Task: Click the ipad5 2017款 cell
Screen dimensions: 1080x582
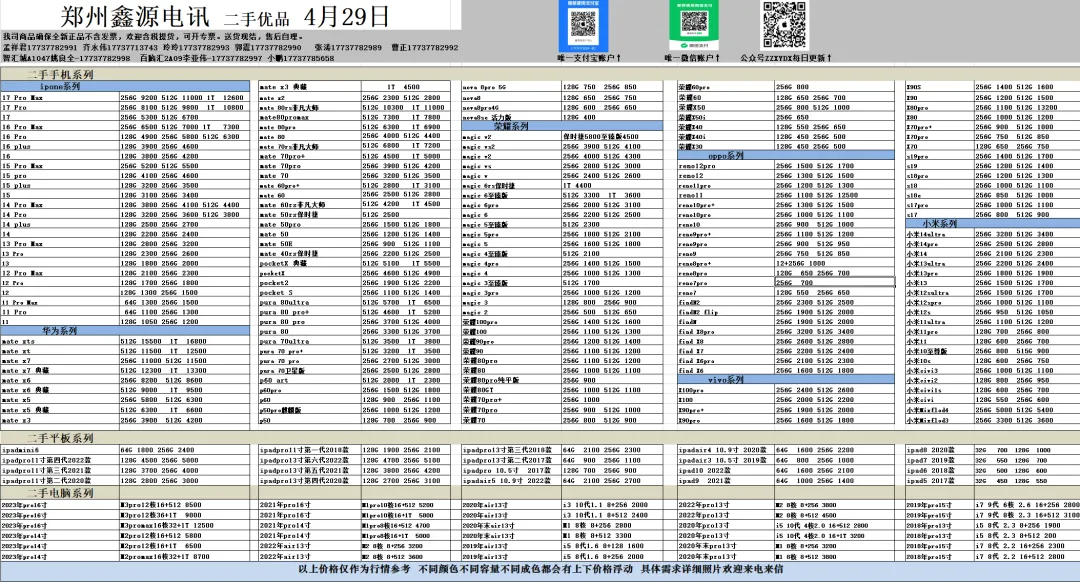Action: pyautogui.click(x=939, y=481)
